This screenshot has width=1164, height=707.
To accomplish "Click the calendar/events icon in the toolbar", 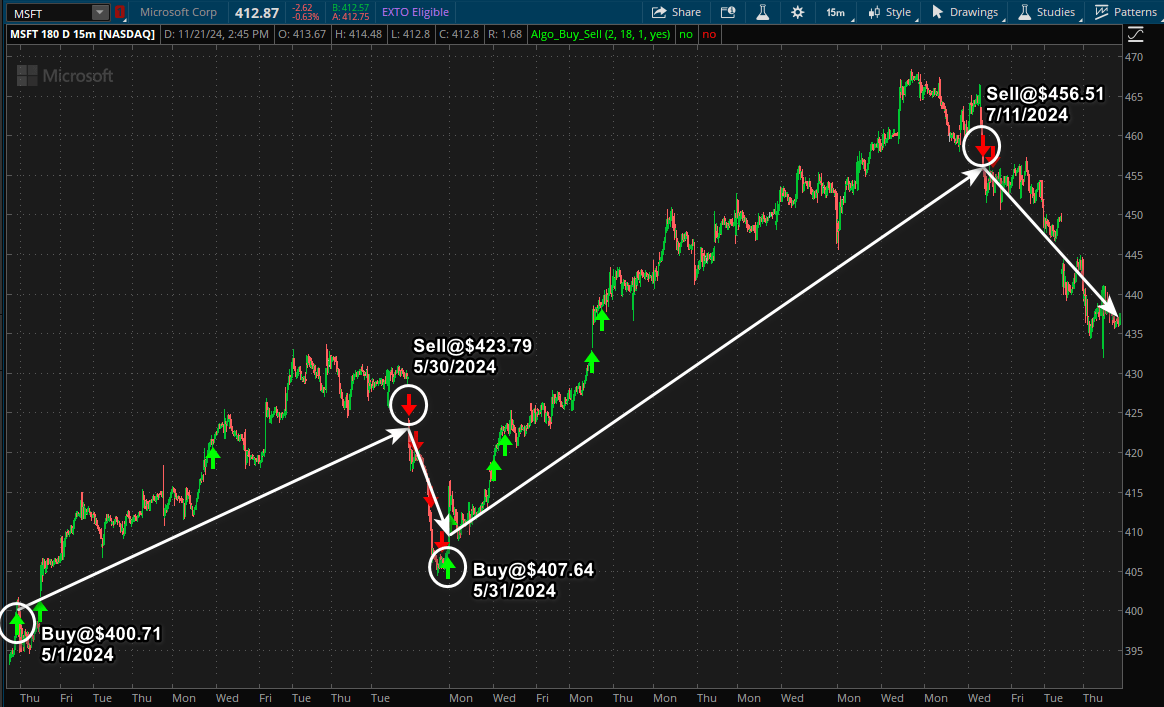I will [726, 12].
